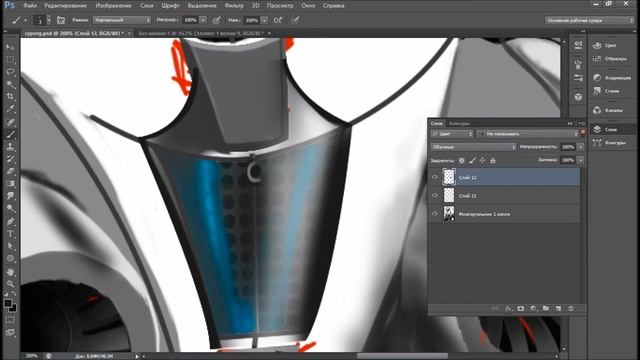Screen dimensions: 640x360
Task: Change screen mode icon in toolbox
Action: 10,332
